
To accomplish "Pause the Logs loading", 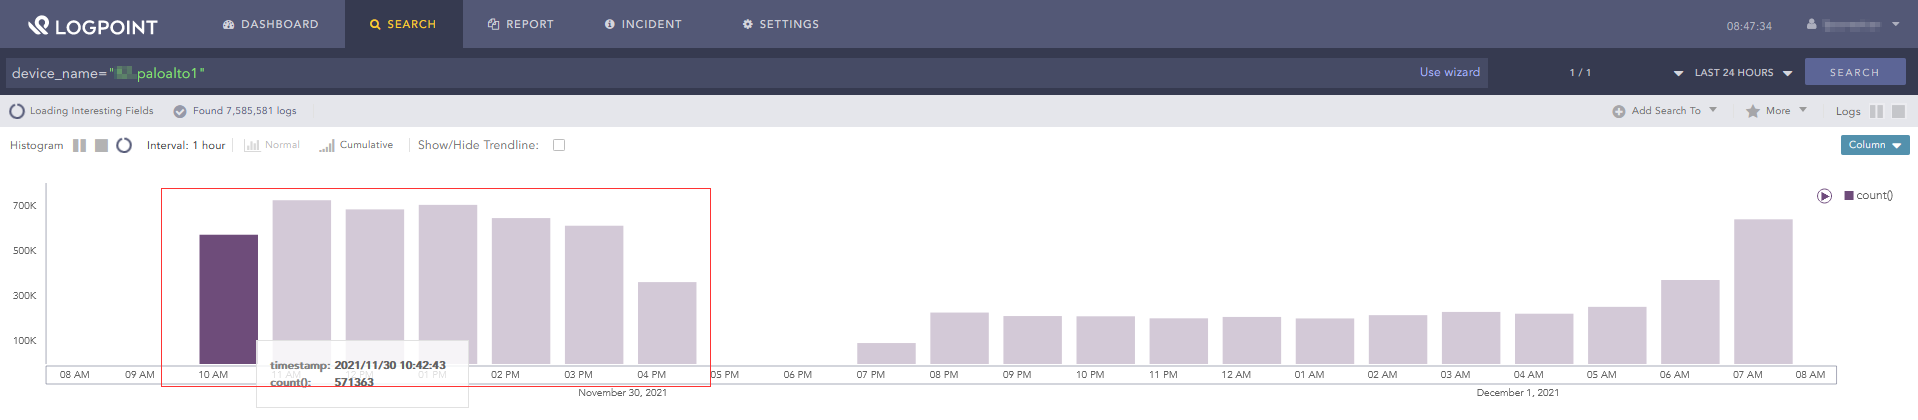I will click(1876, 112).
